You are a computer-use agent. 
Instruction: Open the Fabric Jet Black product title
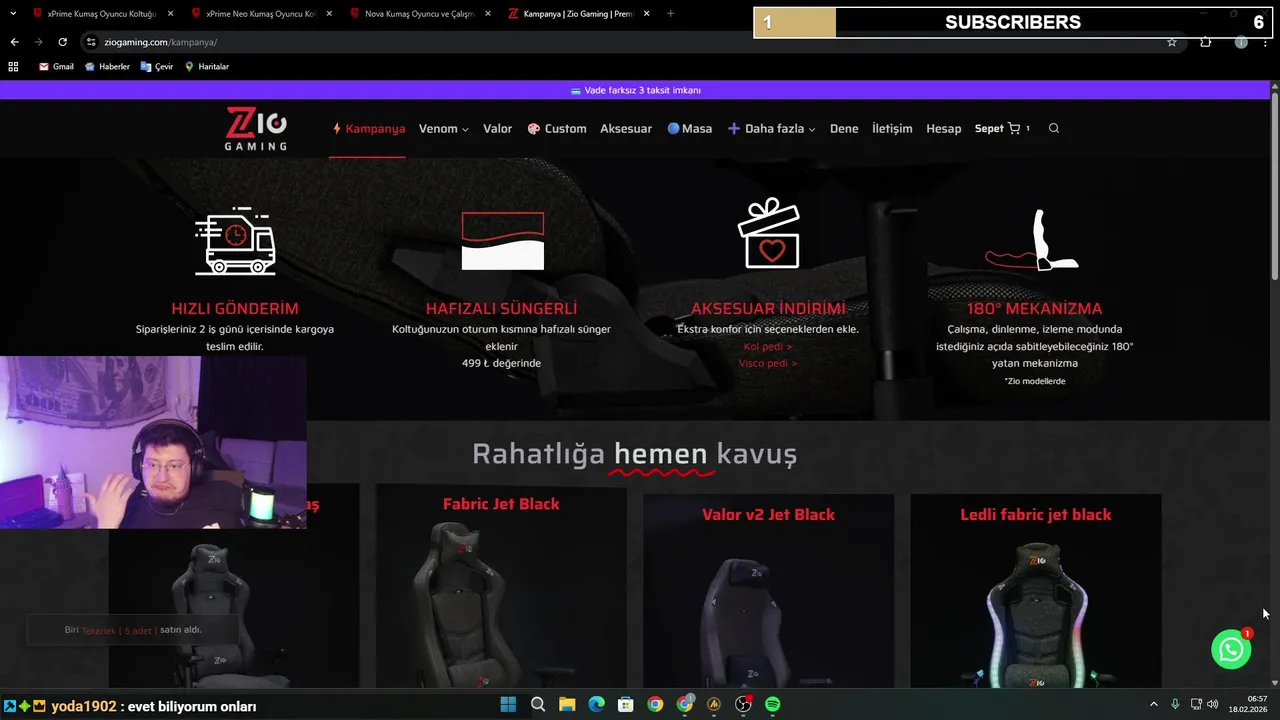(x=501, y=504)
